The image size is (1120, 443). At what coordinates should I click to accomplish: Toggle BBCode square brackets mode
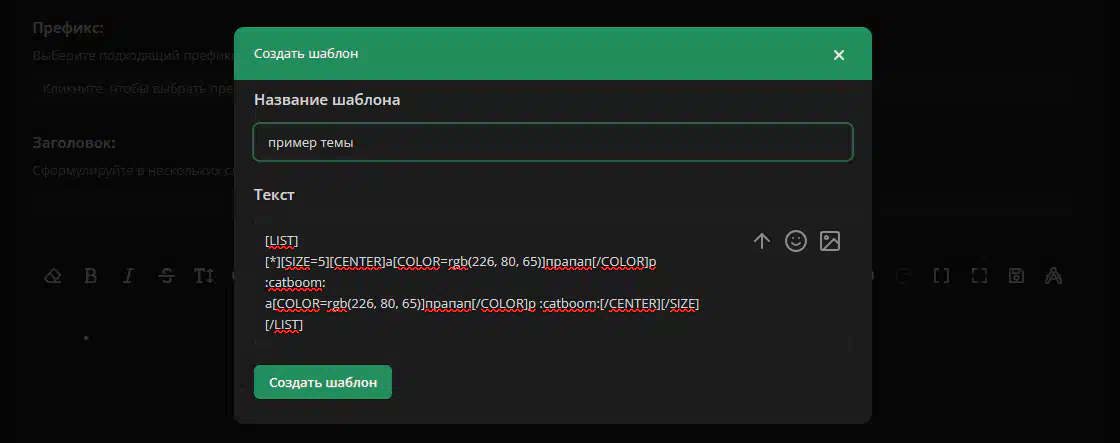(x=941, y=276)
